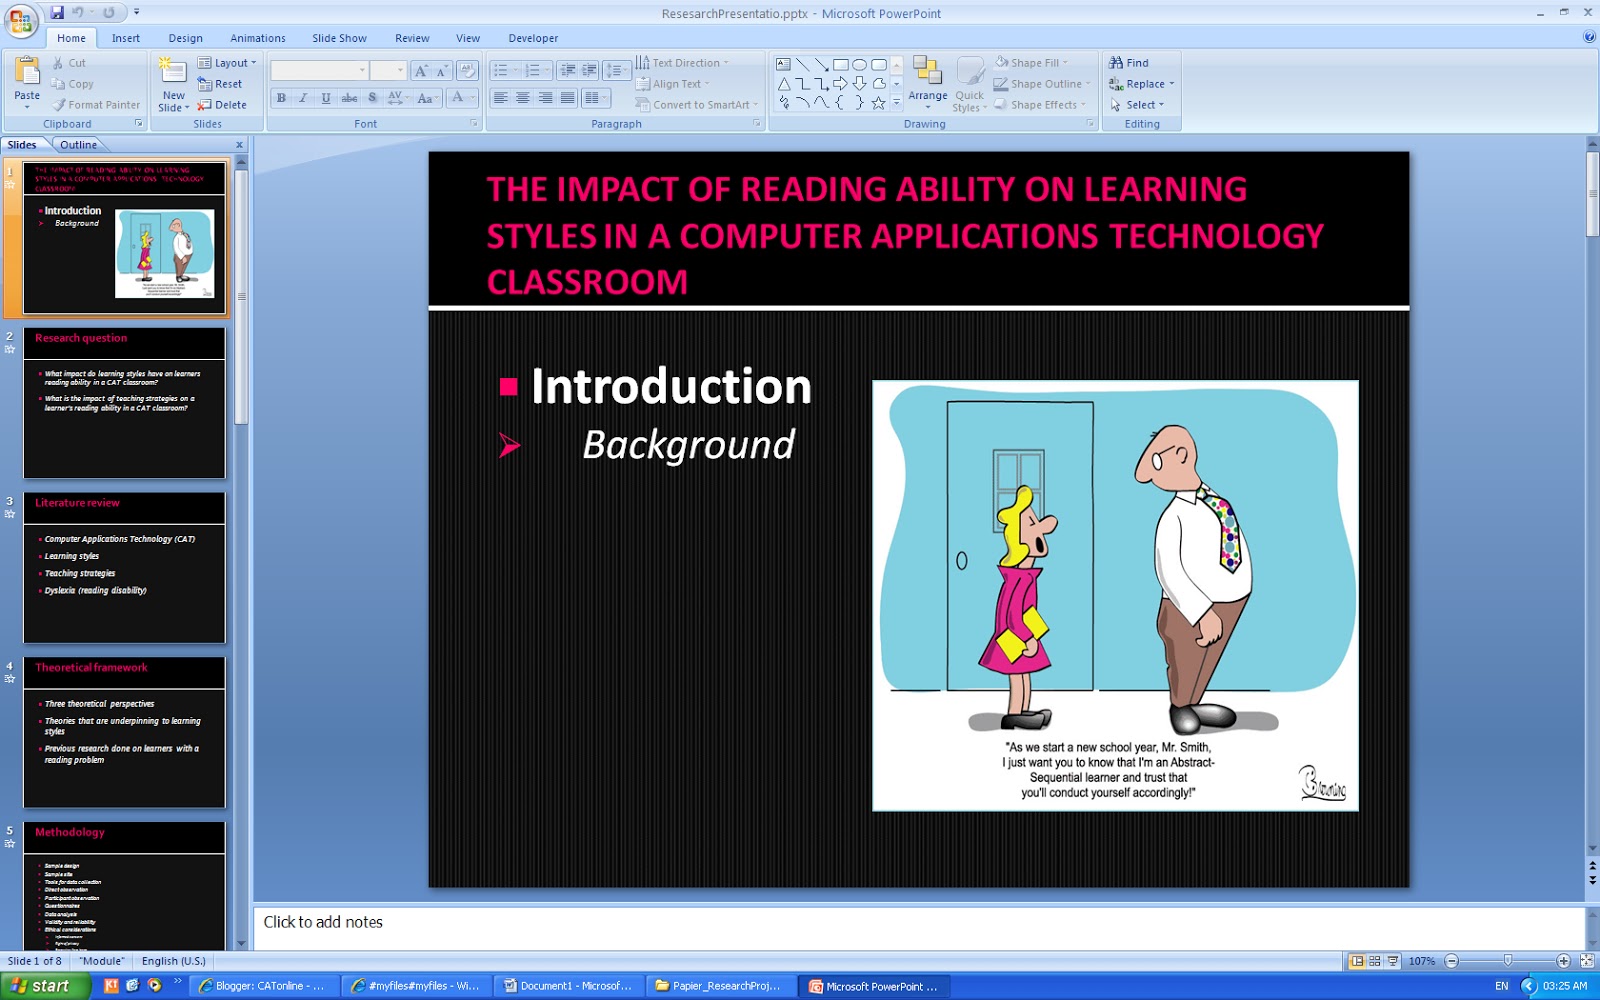Expand the shapes gallery More arrow
Viewport: 1600px width, 1000px height.
click(x=897, y=103)
